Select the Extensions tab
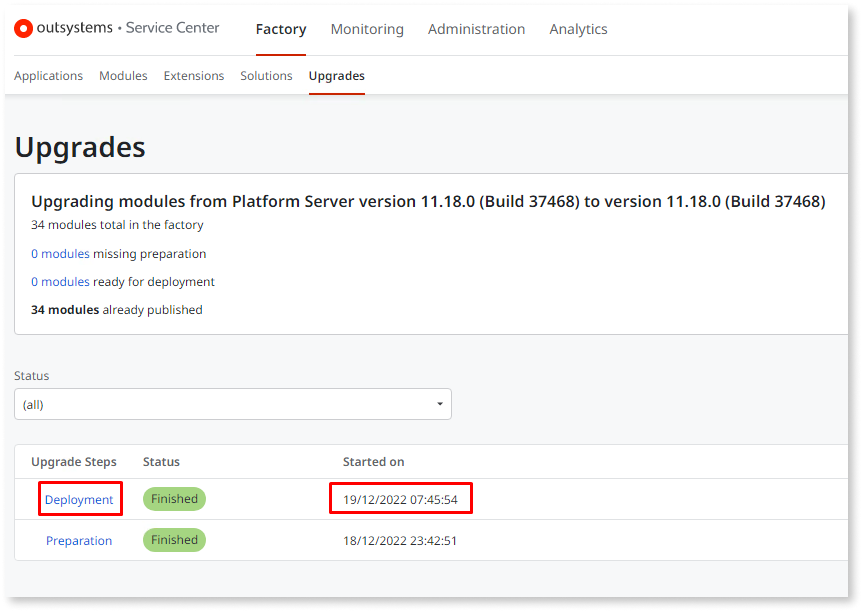This screenshot has width=863, height=612. point(193,75)
